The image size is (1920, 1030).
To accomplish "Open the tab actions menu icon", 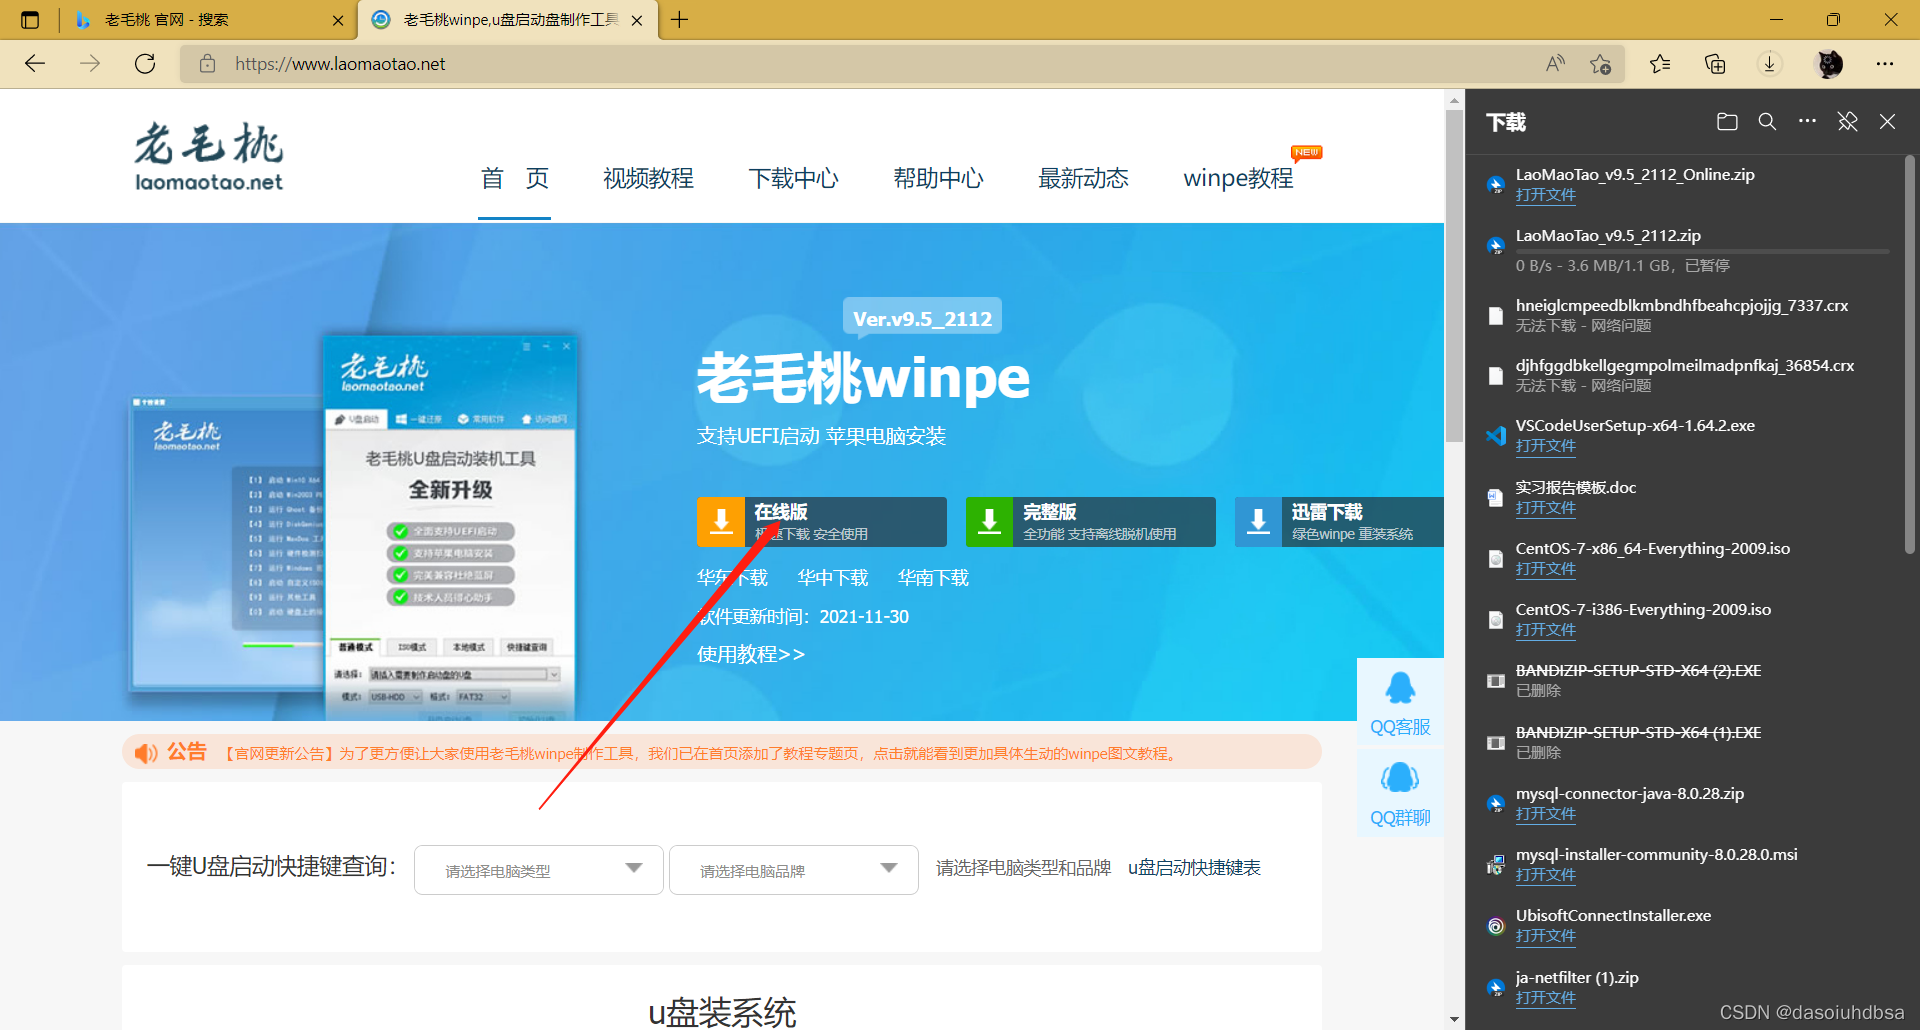I will 30,20.
